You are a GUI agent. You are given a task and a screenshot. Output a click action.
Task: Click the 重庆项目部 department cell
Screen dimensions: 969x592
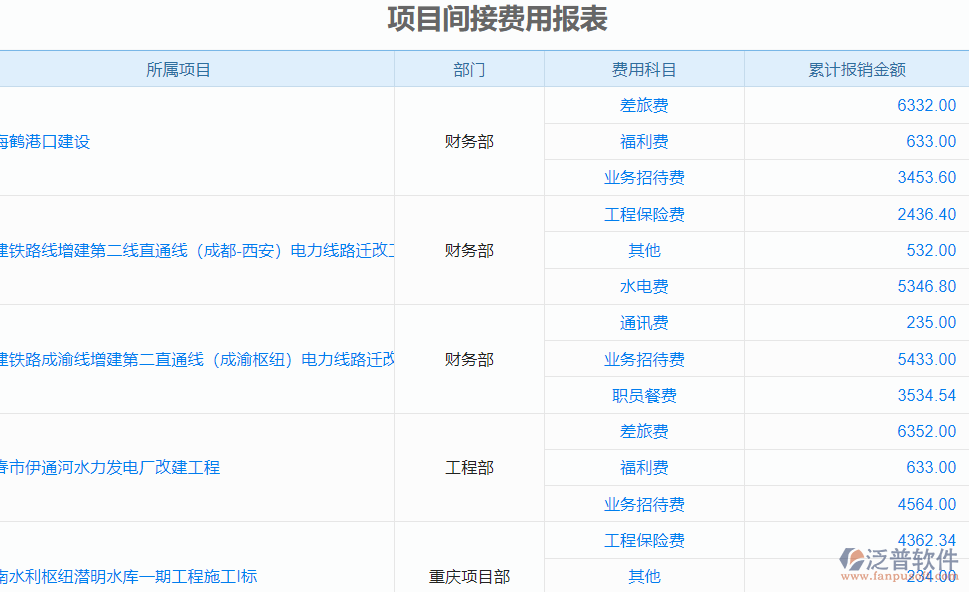click(x=468, y=576)
